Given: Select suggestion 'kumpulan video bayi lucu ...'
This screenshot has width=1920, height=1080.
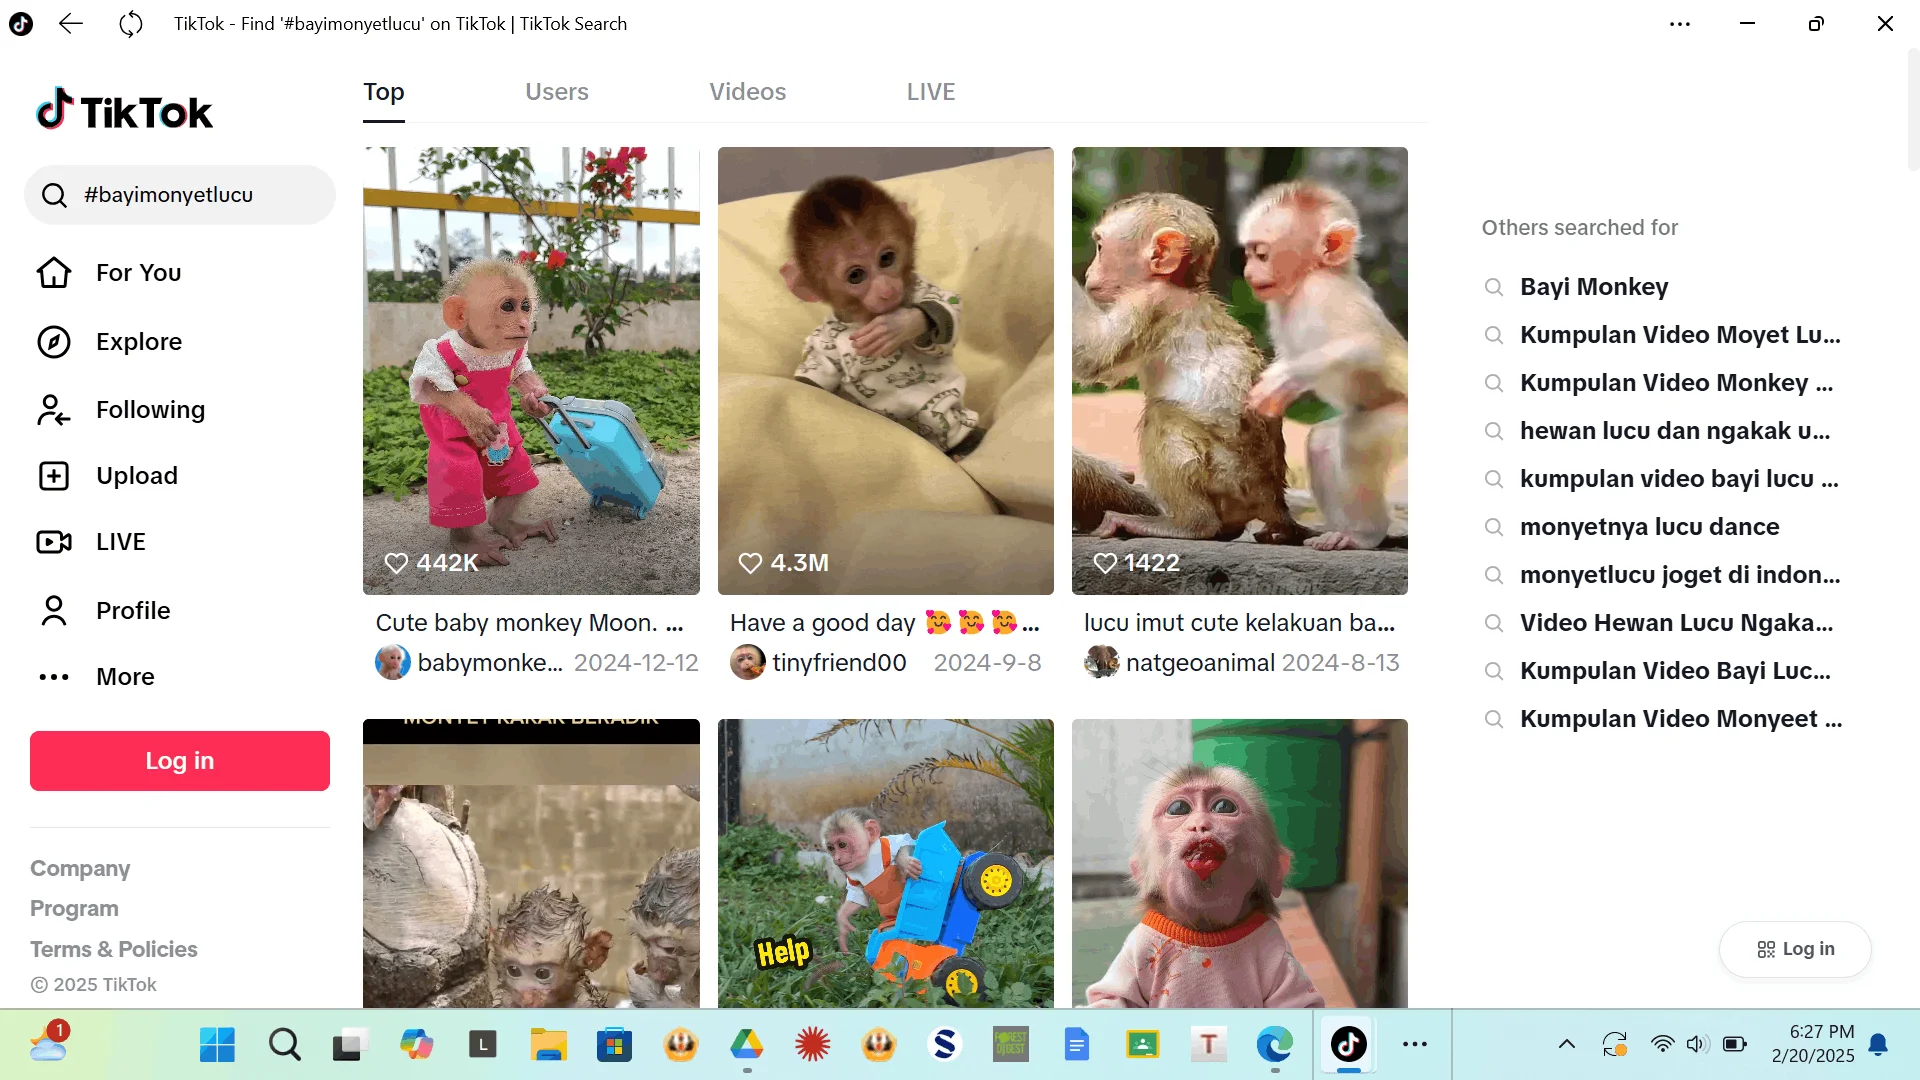Looking at the screenshot, I should [x=1679, y=479].
